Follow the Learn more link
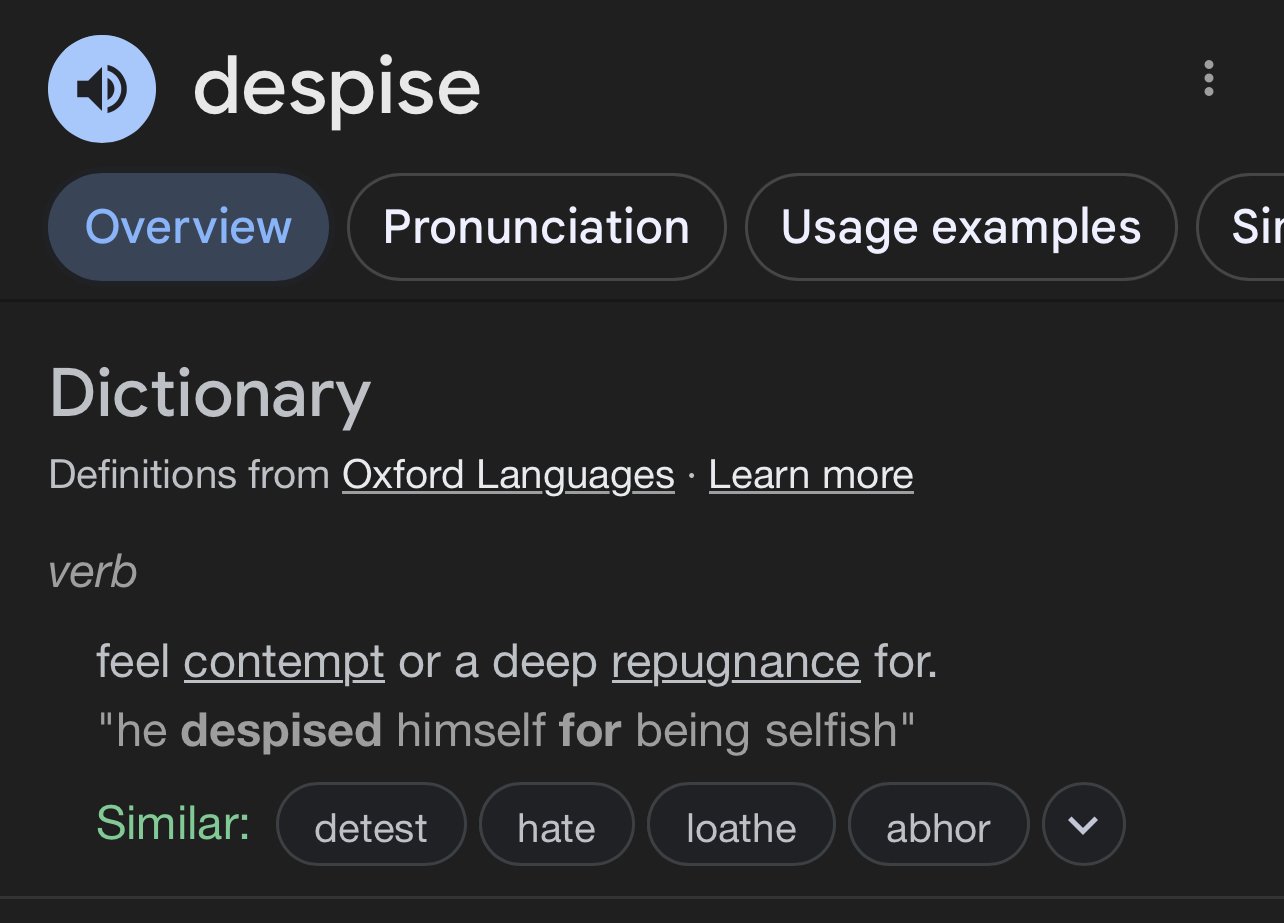The height and width of the screenshot is (923, 1284). click(811, 475)
